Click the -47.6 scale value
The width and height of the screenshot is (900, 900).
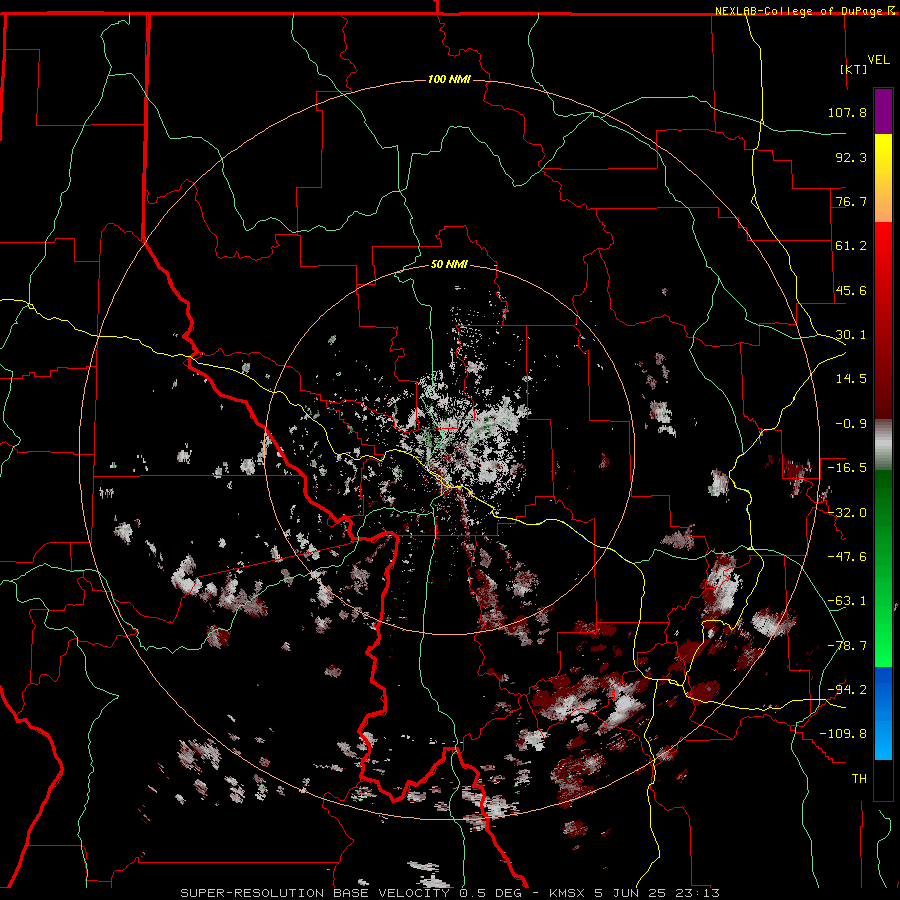(x=847, y=557)
